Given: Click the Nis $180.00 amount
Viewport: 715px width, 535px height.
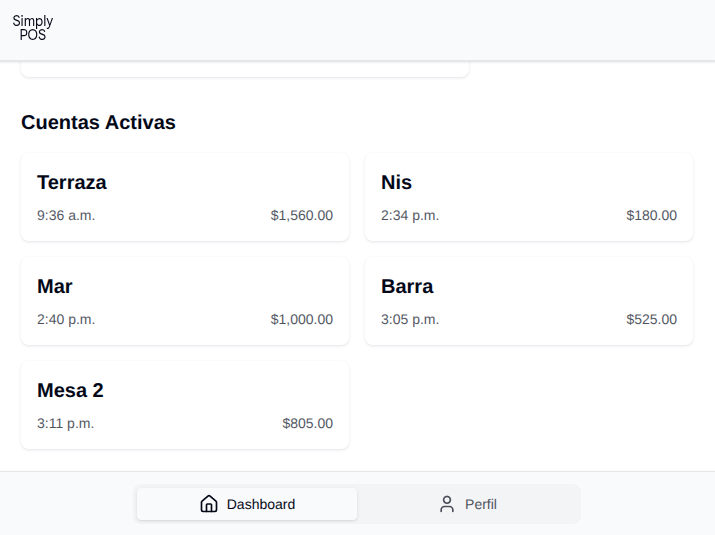Looking at the screenshot, I should 652,215.
